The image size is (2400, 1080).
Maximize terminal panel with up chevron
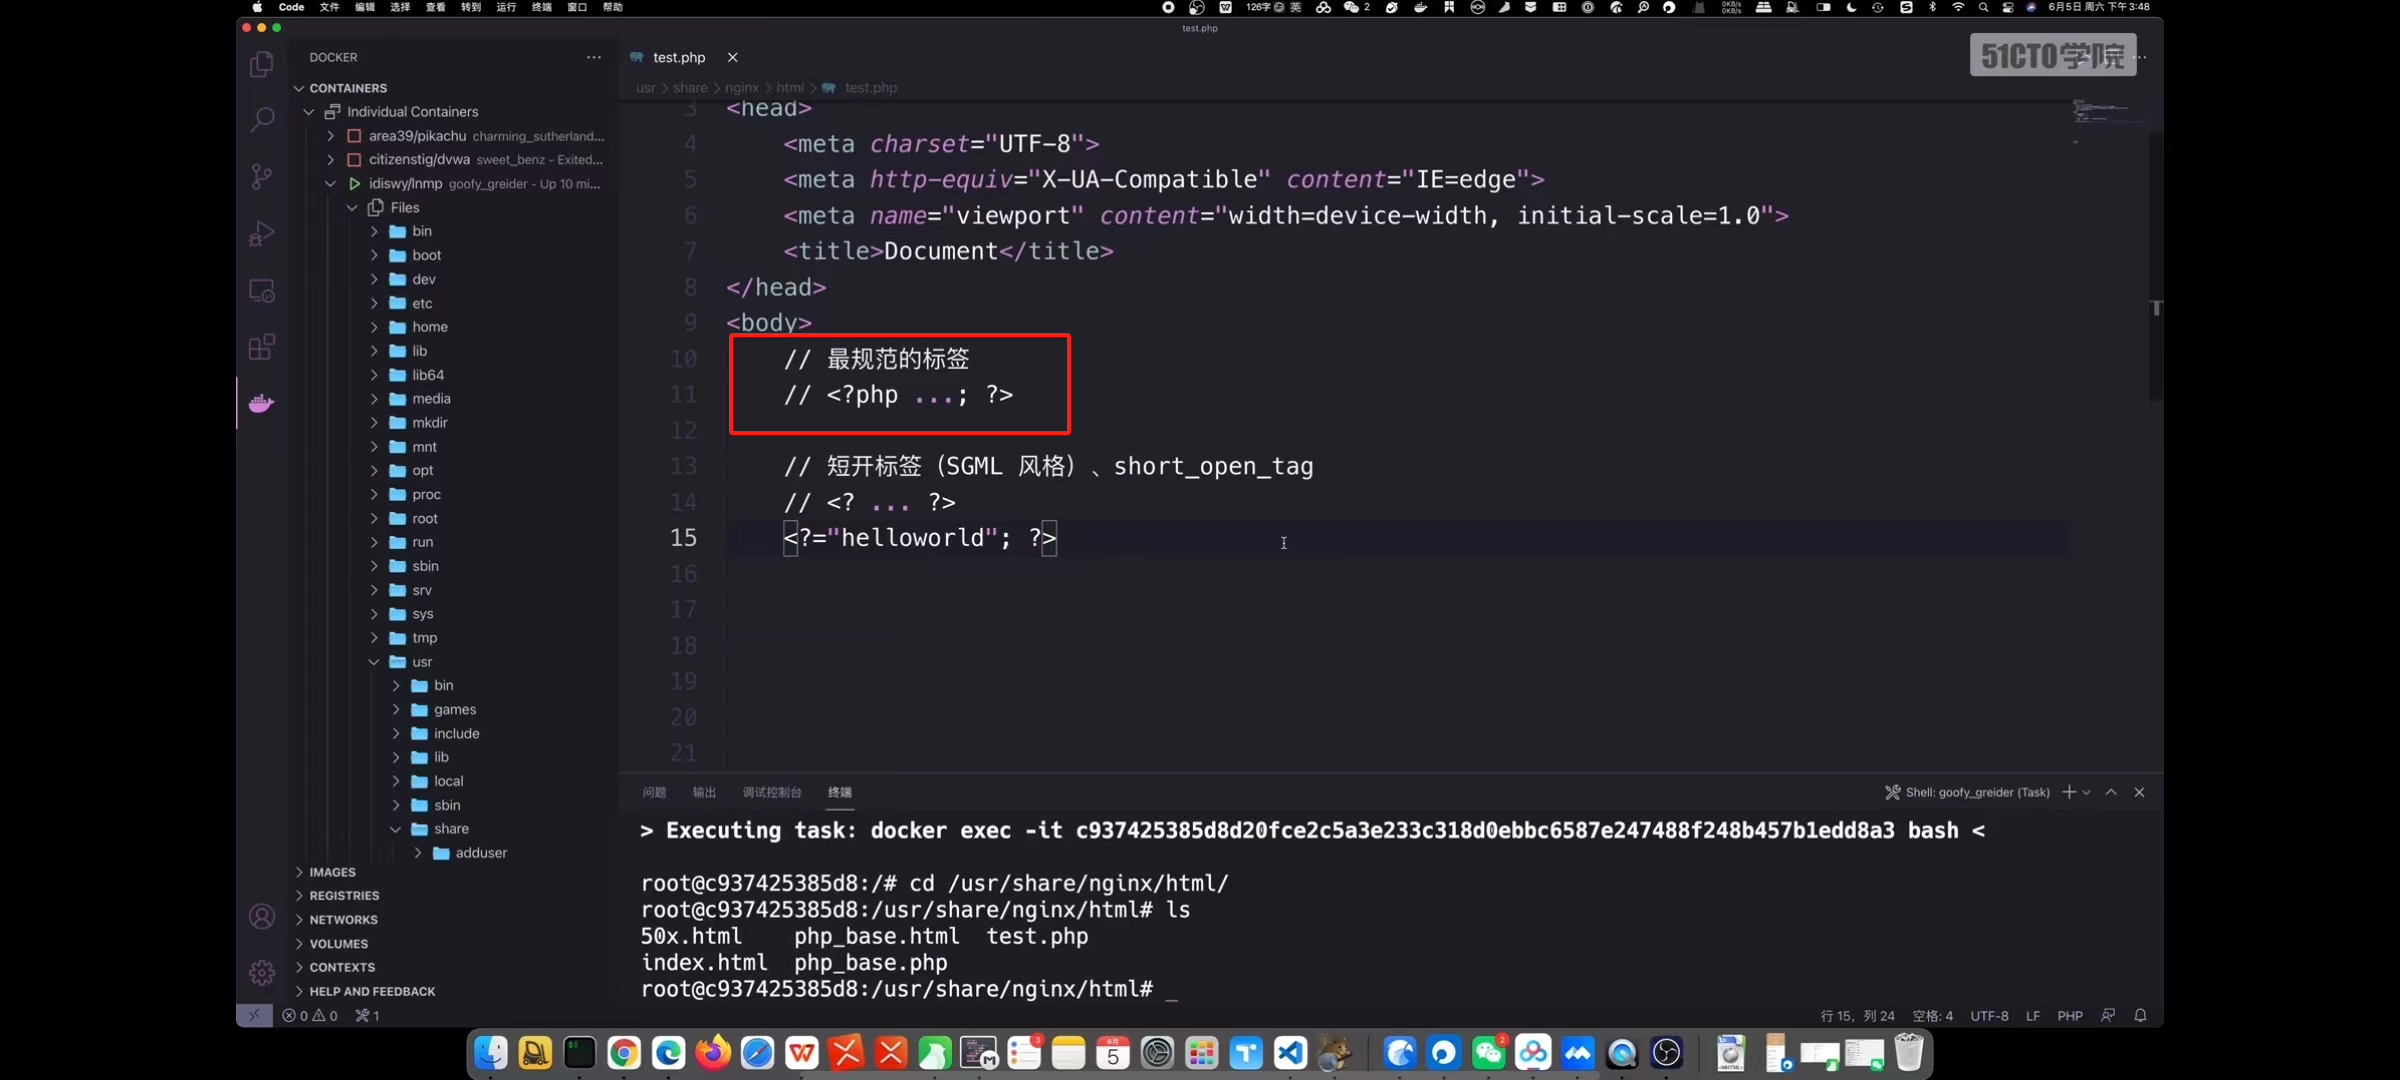tap(2111, 792)
